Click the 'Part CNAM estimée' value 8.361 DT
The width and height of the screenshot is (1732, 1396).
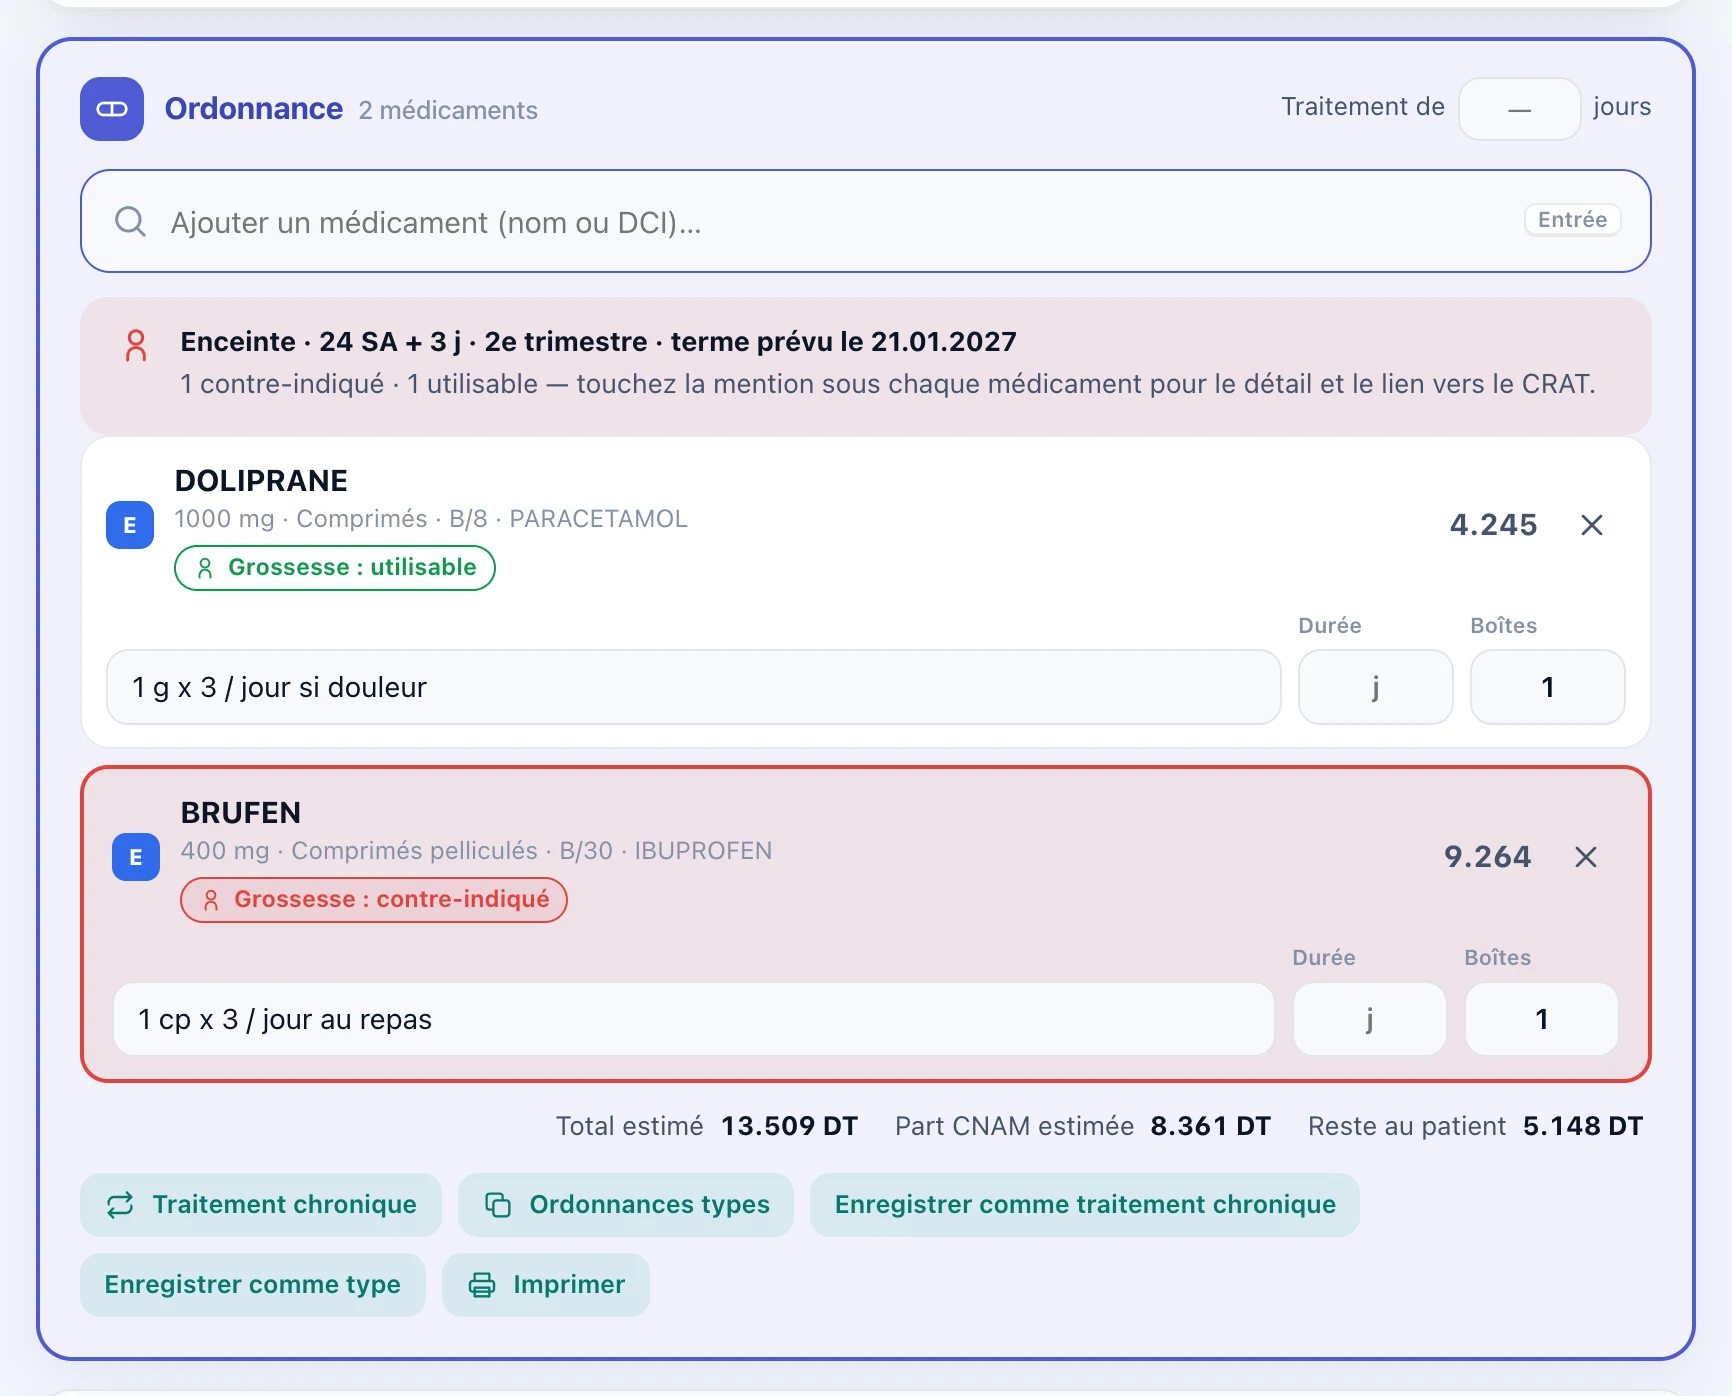[1211, 1127]
